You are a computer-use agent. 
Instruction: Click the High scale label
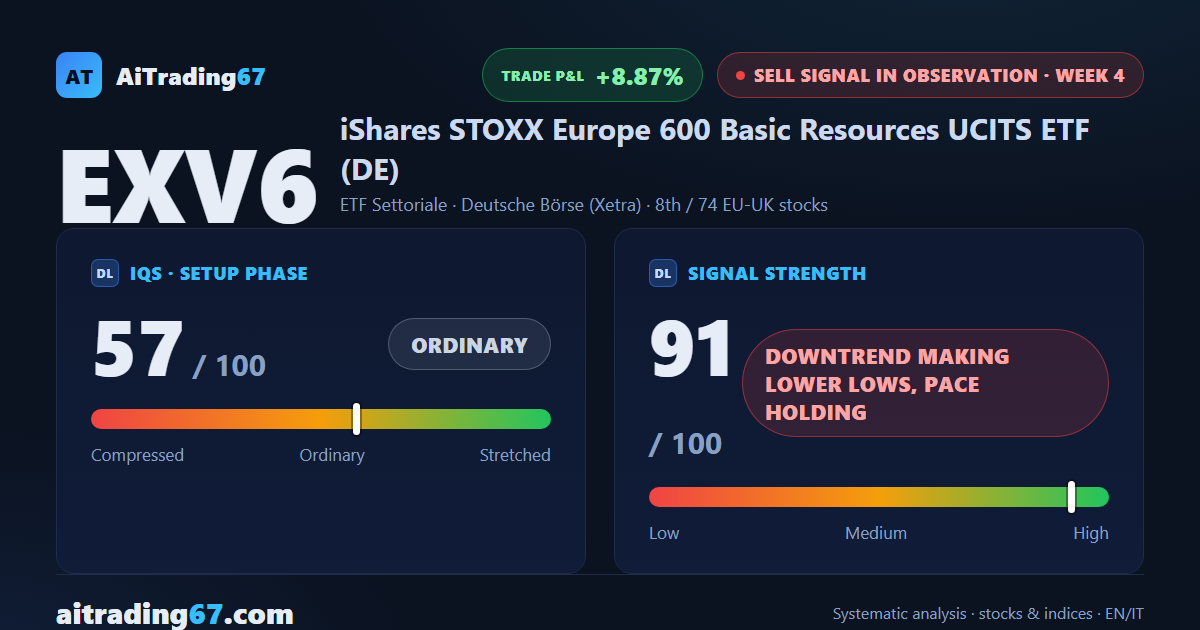[1091, 533]
